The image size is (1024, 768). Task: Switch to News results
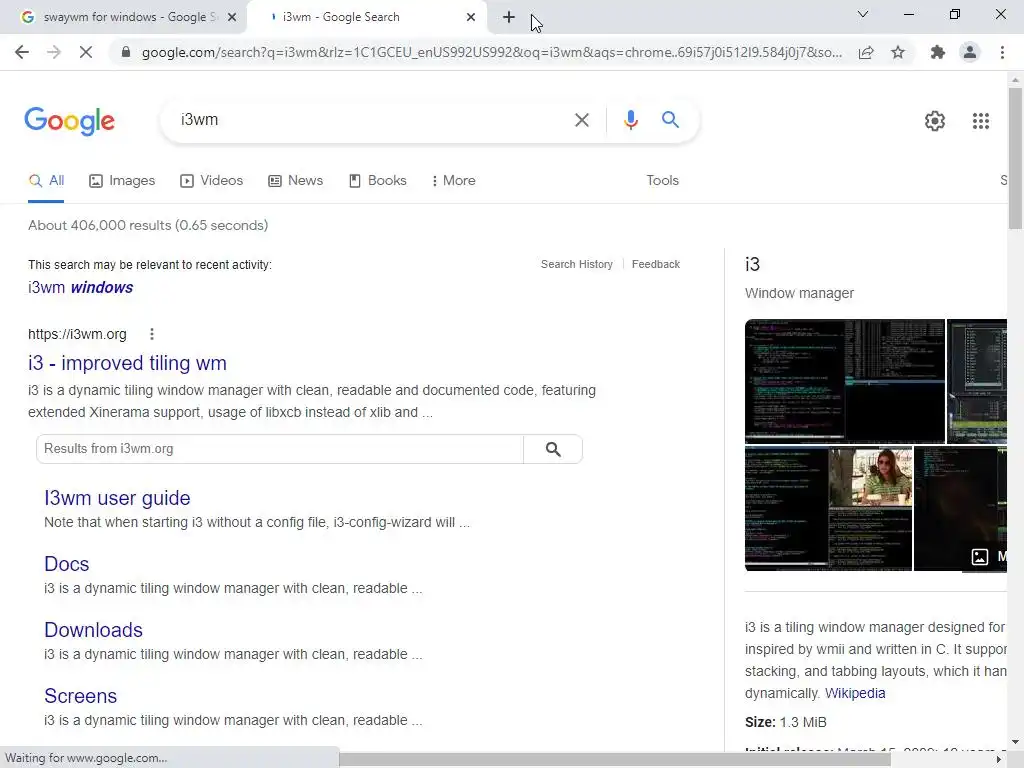coord(295,181)
